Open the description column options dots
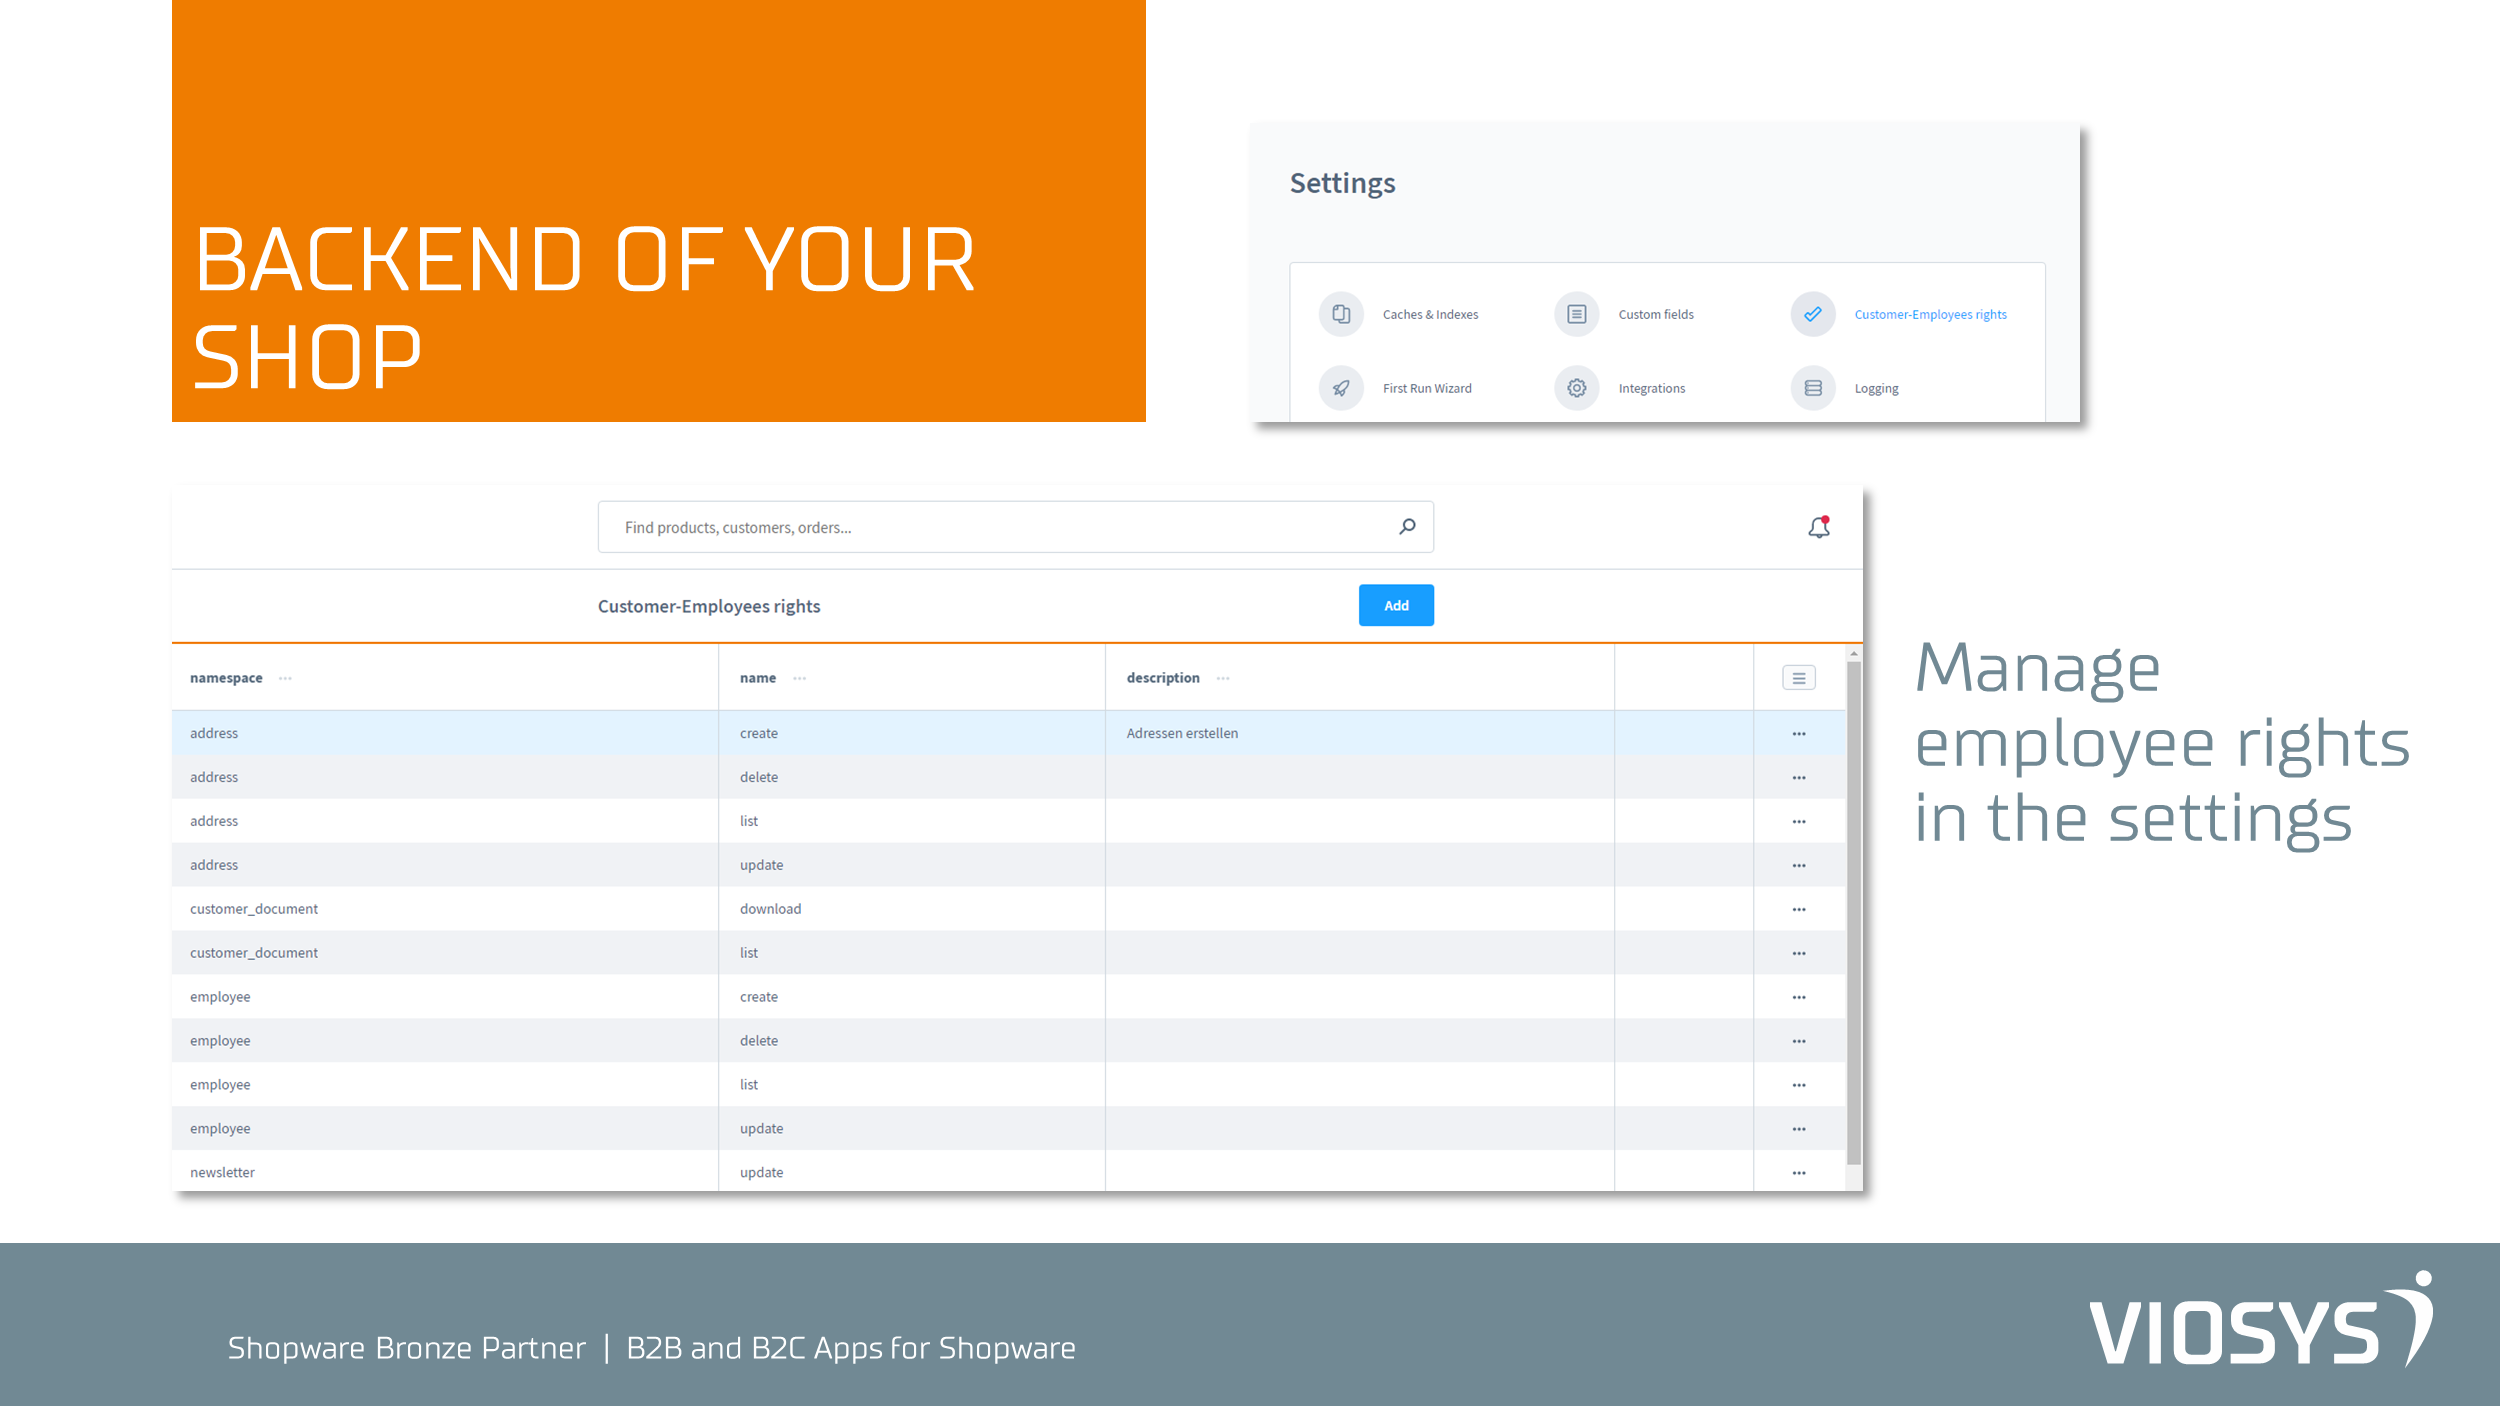 (x=1223, y=678)
